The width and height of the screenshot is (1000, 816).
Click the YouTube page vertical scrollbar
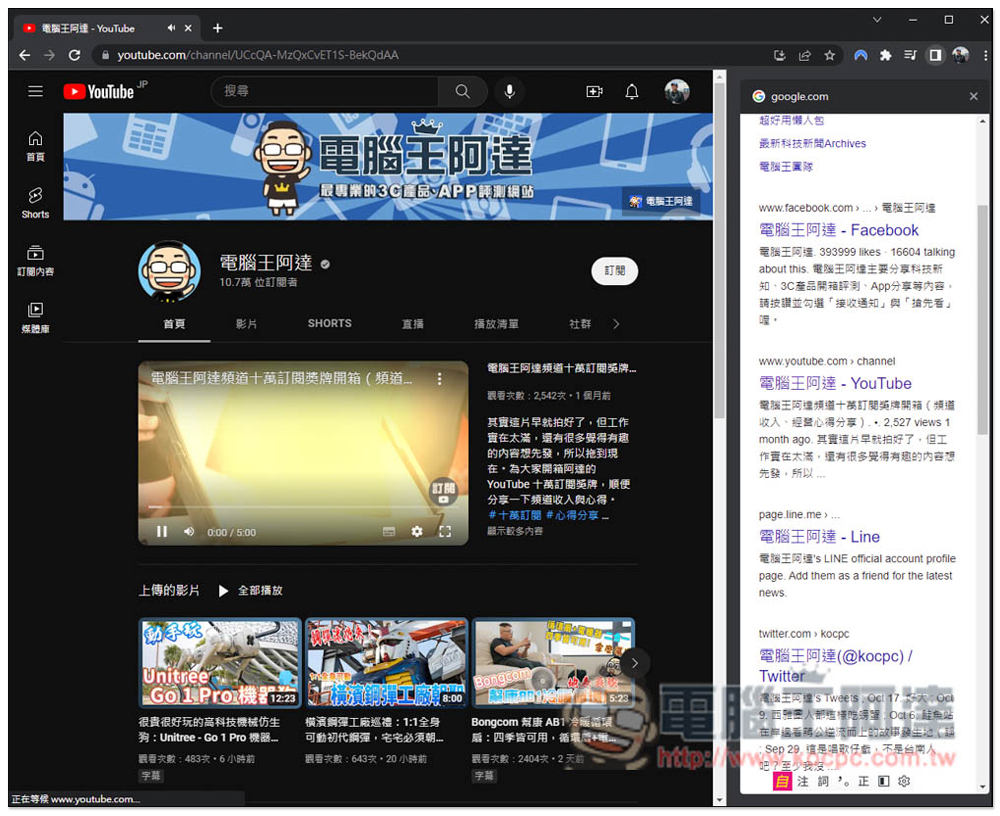coord(719,252)
